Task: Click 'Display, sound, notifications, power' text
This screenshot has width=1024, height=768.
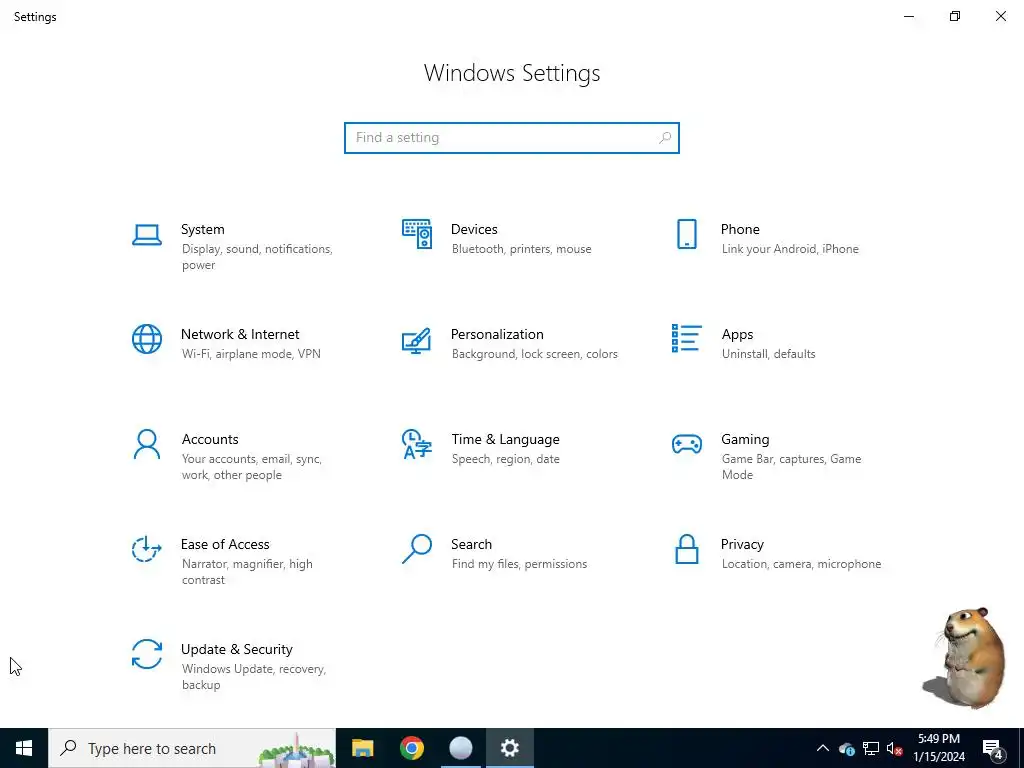Action: click(x=257, y=257)
